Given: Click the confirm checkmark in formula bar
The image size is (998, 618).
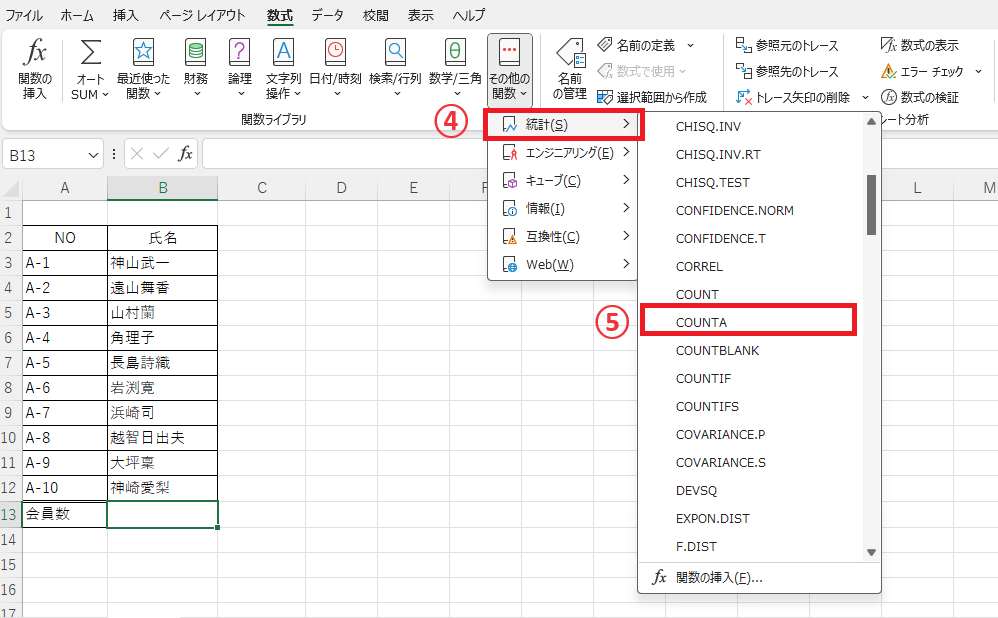Looking at the screenshot, I should point(161,154).
